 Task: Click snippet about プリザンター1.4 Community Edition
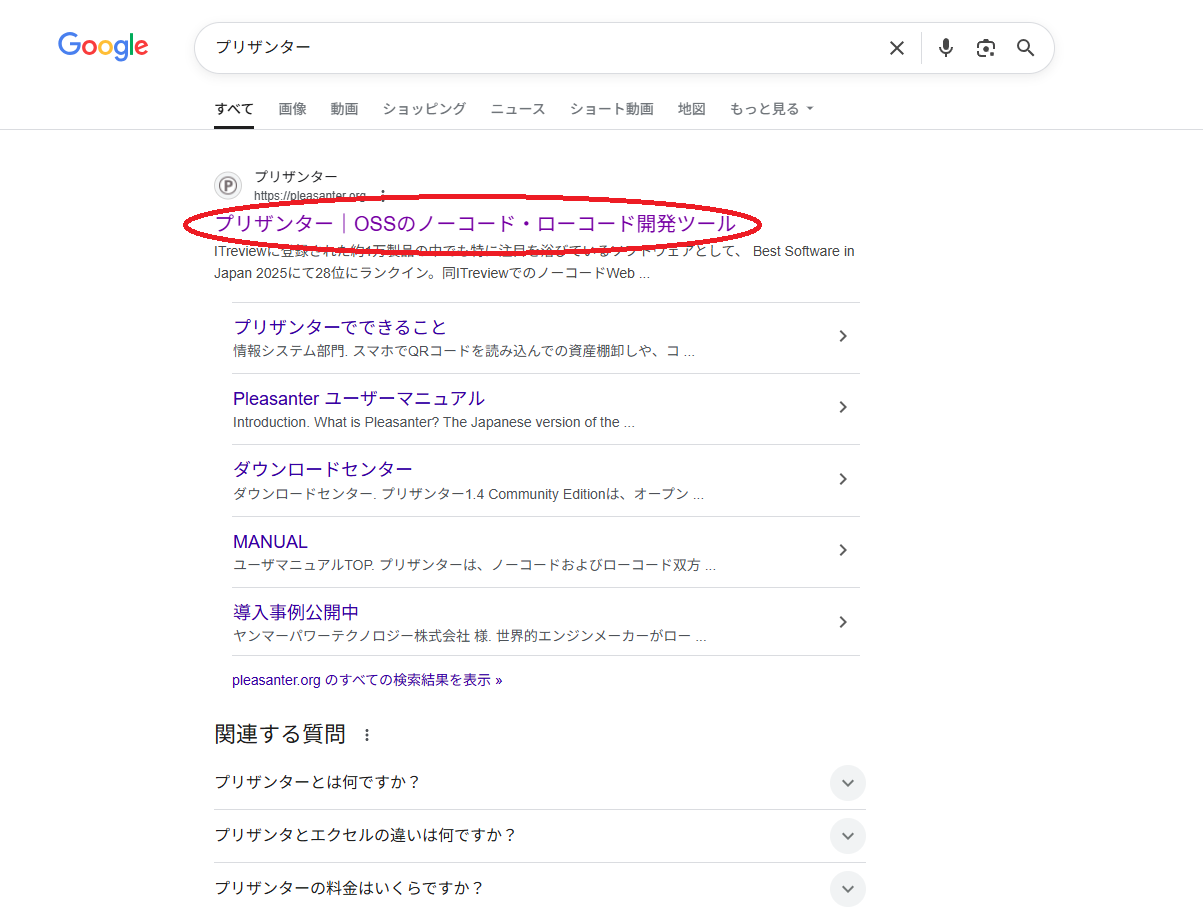pos(469,494)
